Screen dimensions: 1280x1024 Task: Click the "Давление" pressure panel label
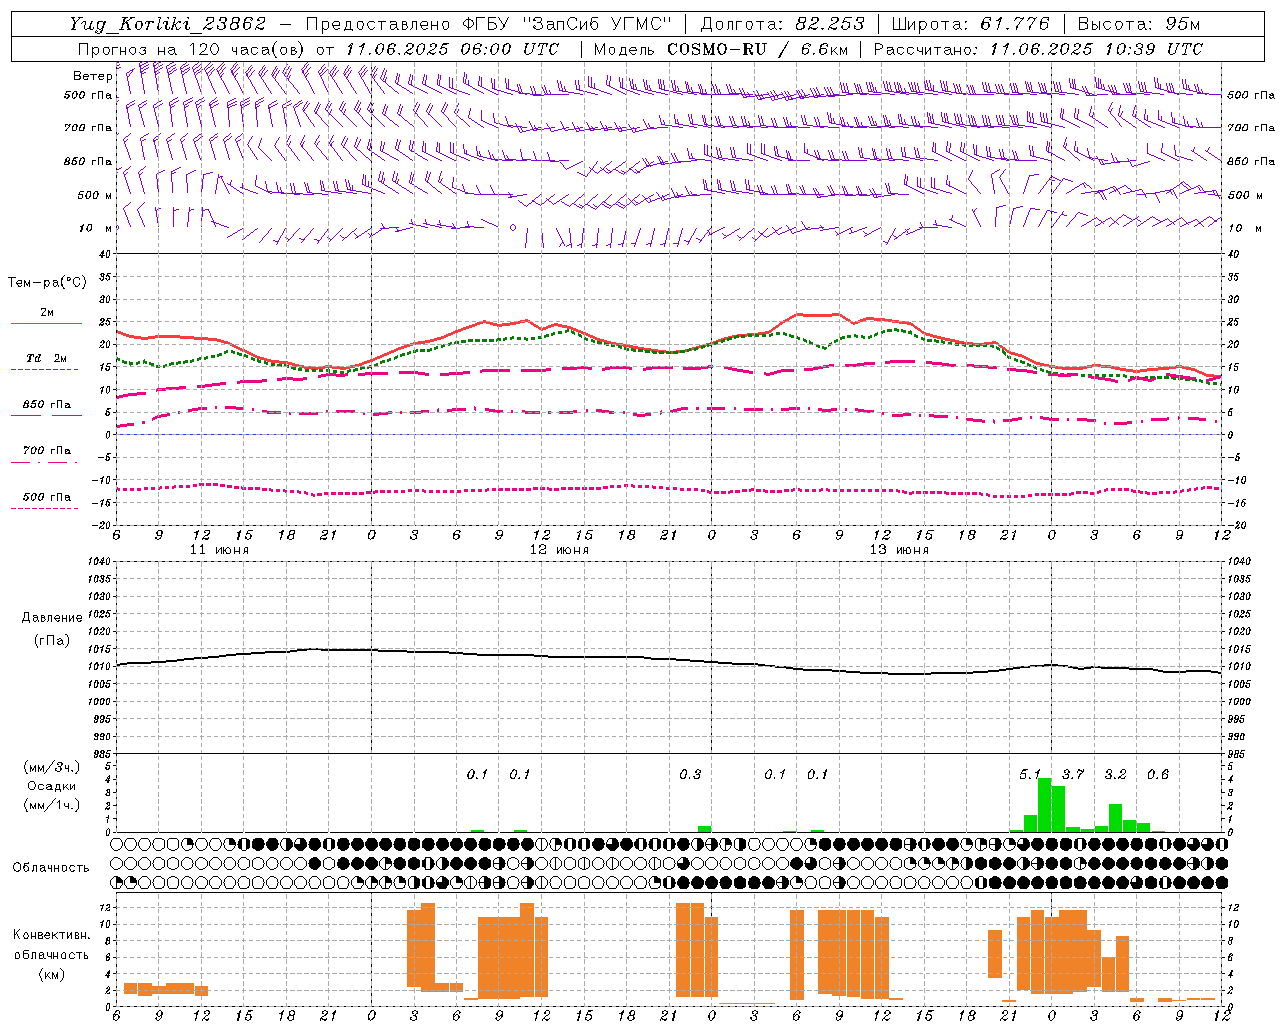tap(50, 618)
